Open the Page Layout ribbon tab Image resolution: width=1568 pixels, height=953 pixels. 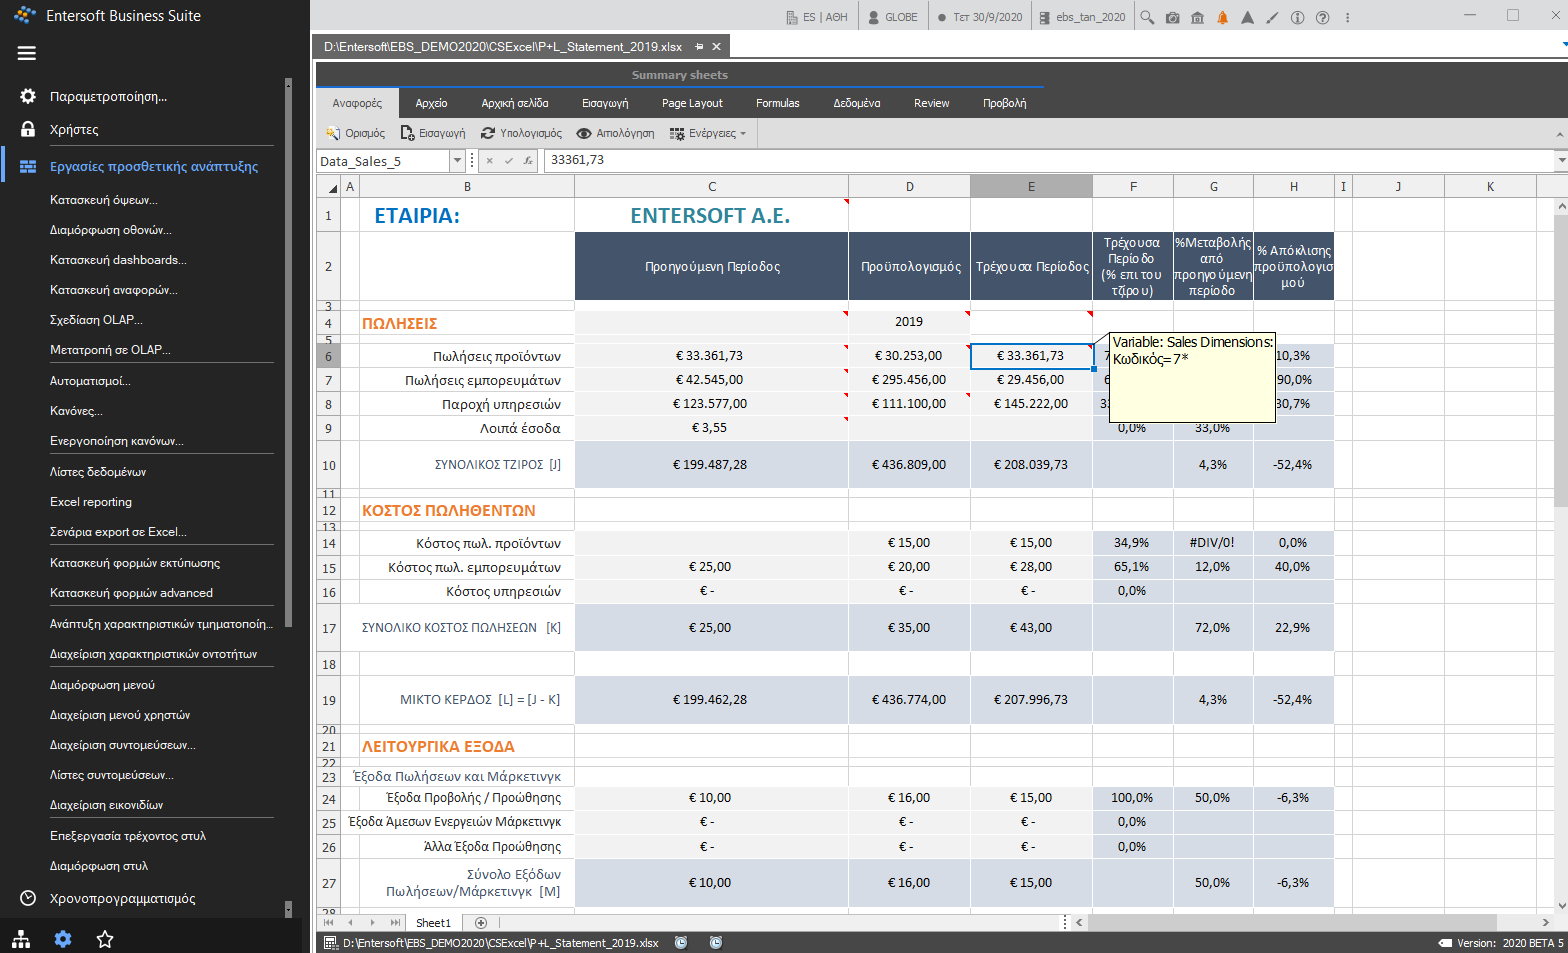pos(692,103)
